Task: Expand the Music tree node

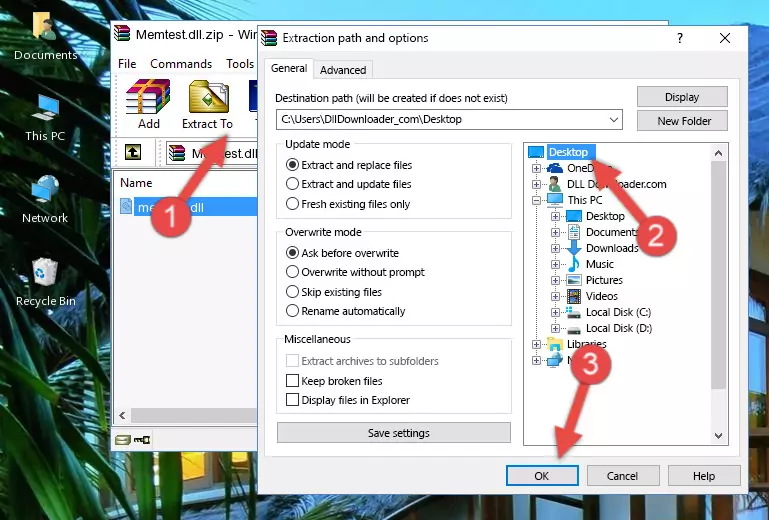Action: (x=555, y=264)
